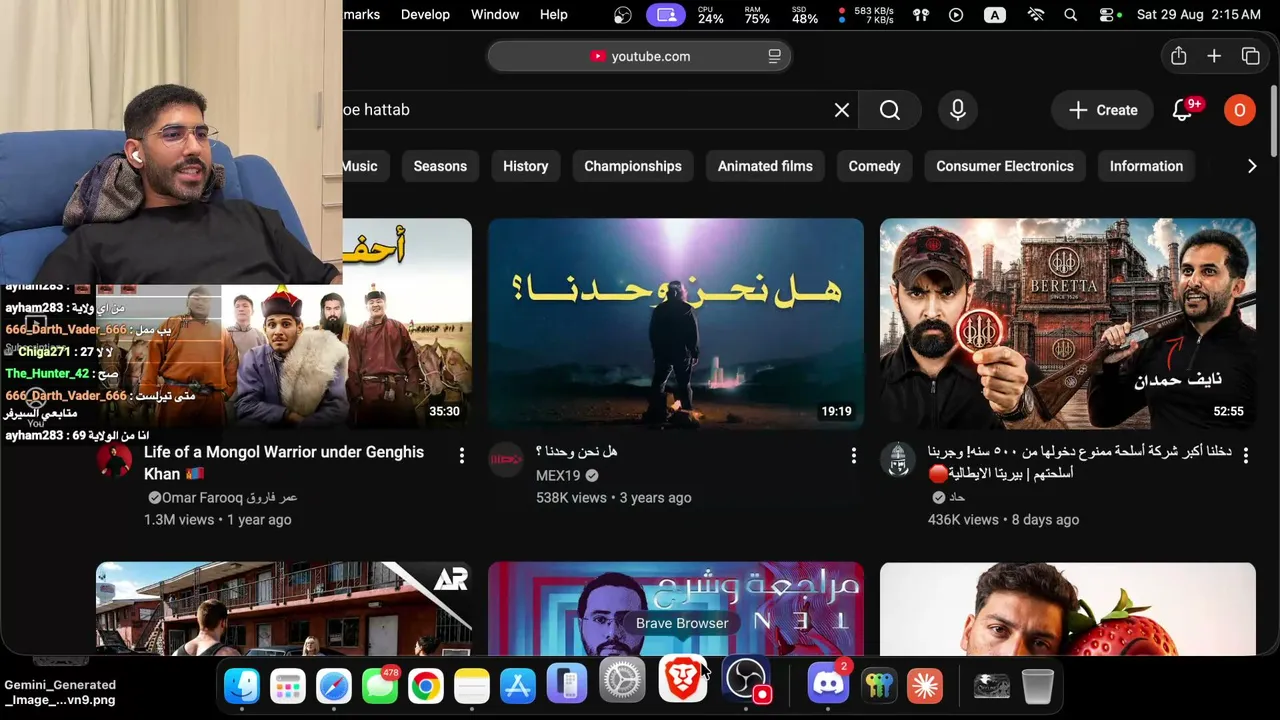The height and width of the screenshot is (720, 1280).
Task: Open the SSD usage menu bar monitor
Action: pos(805,15)
